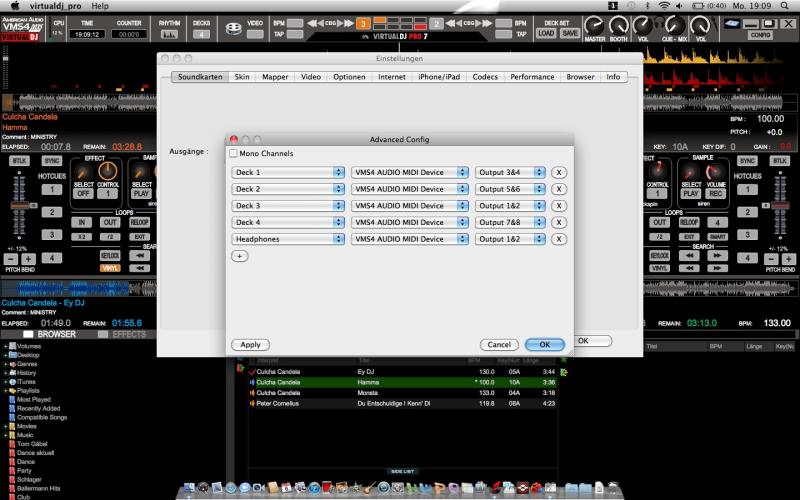
Task: Toggle left deck KEYLOCK button
Action: [110, 256]
